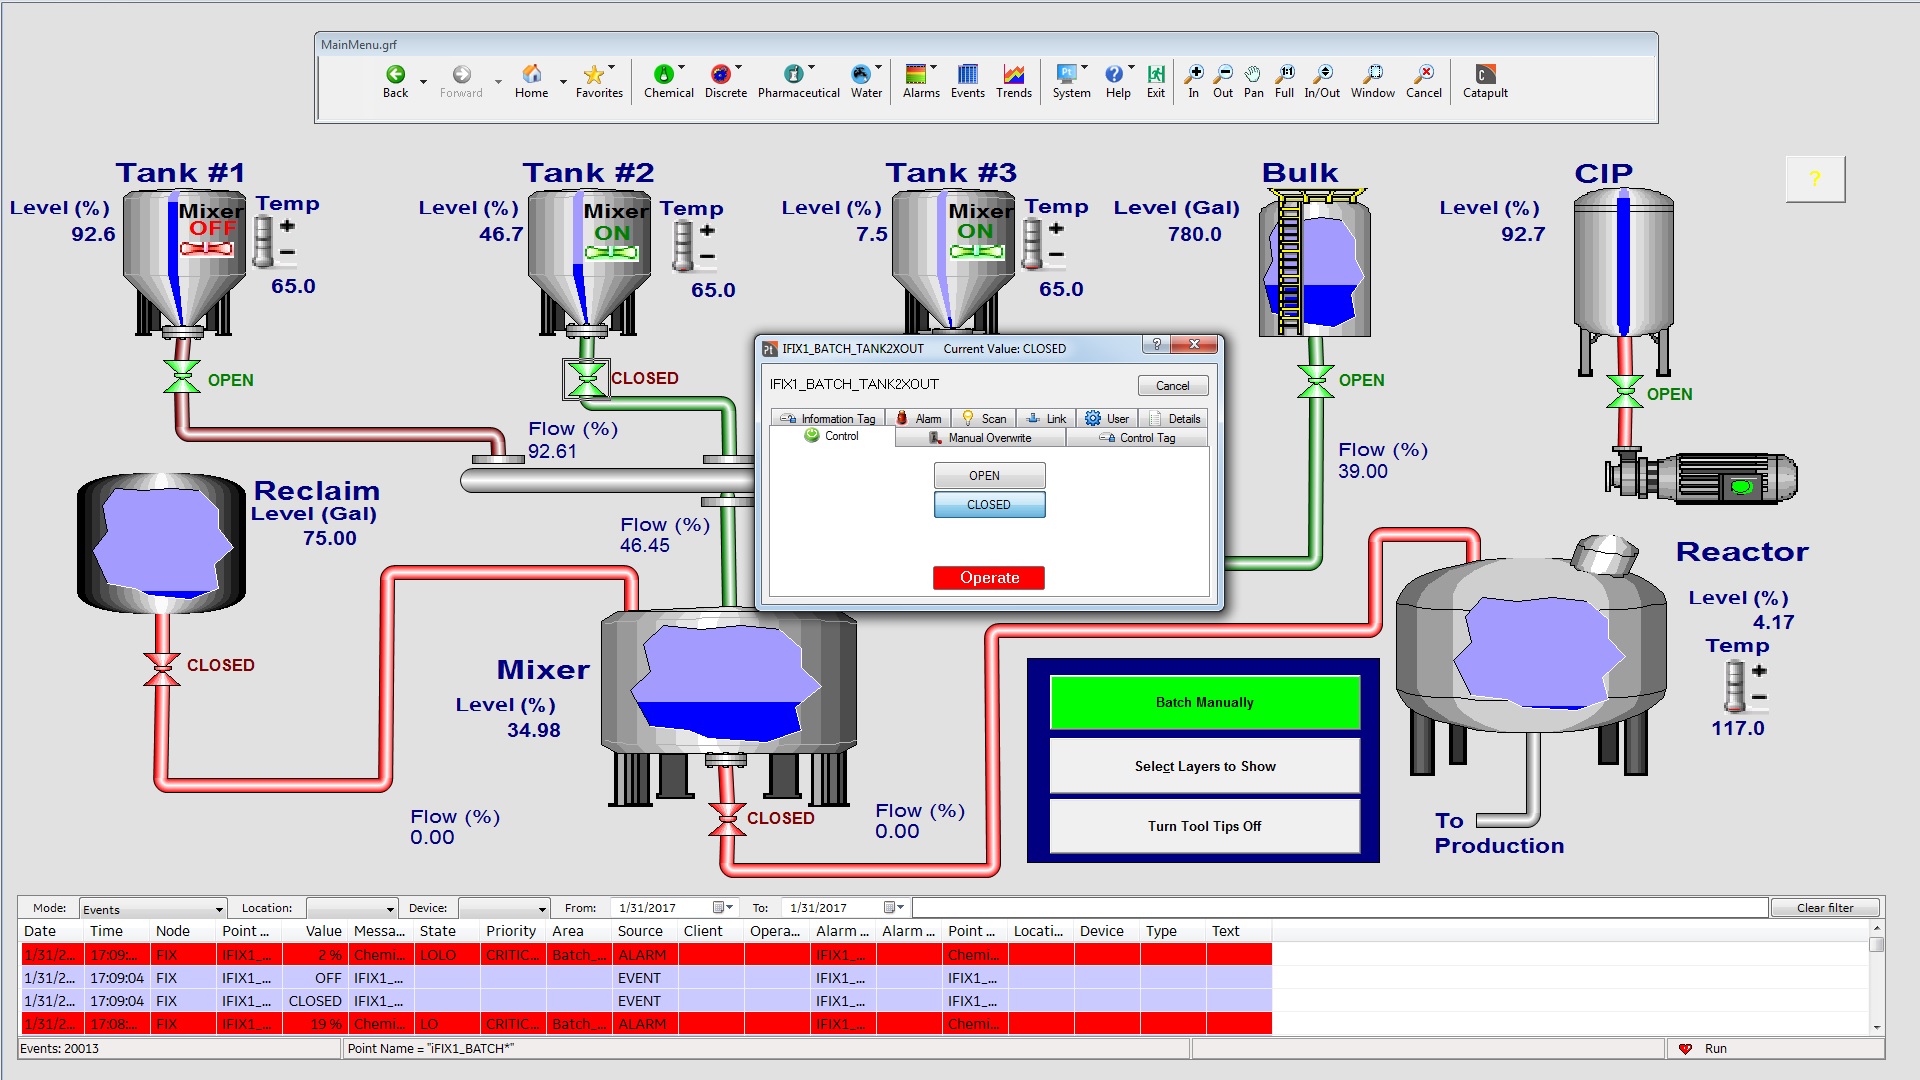The height and width of the screenshot is (1080, 1920).
Task: Increase Reactor temperature with plus control
Action: (x=1759, y=671)
